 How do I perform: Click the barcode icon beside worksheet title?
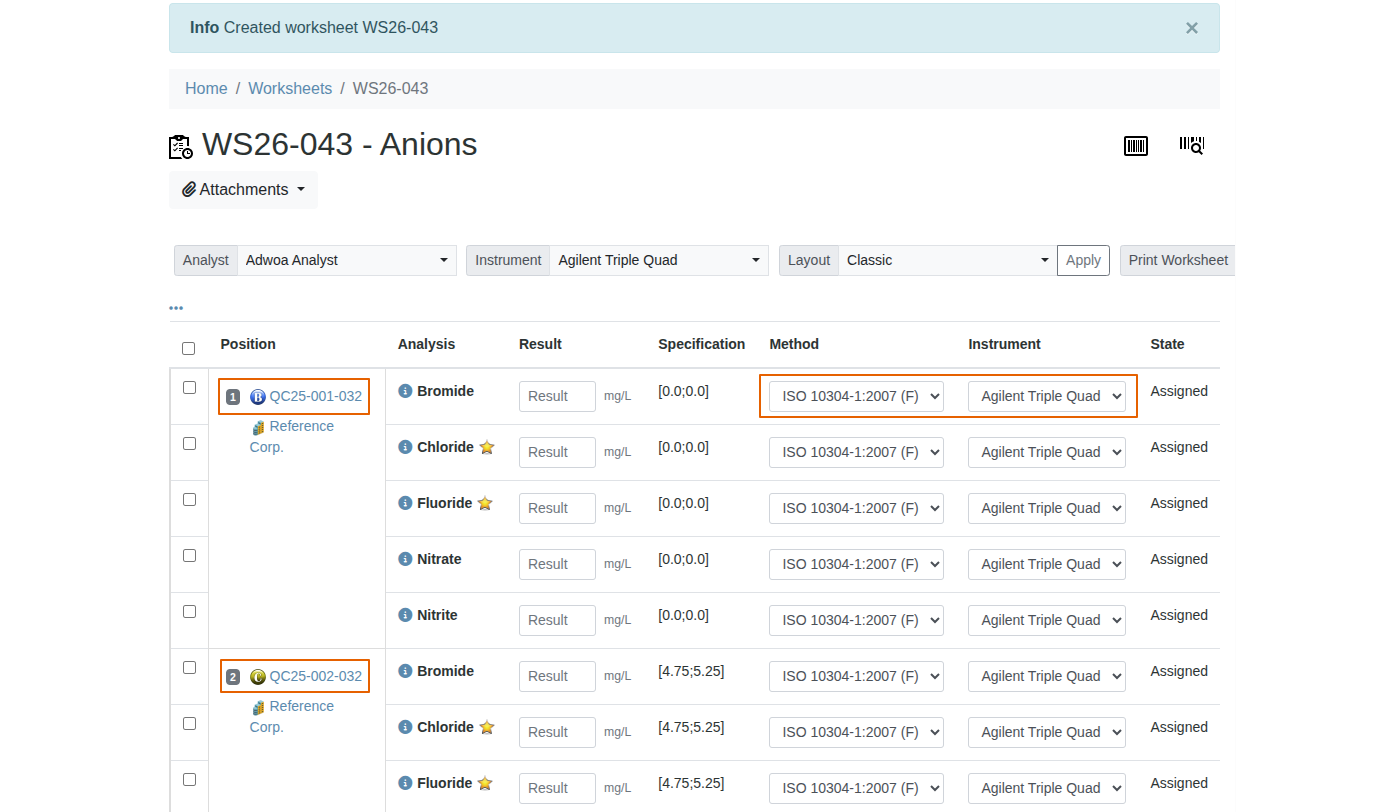click(1135, 146)
